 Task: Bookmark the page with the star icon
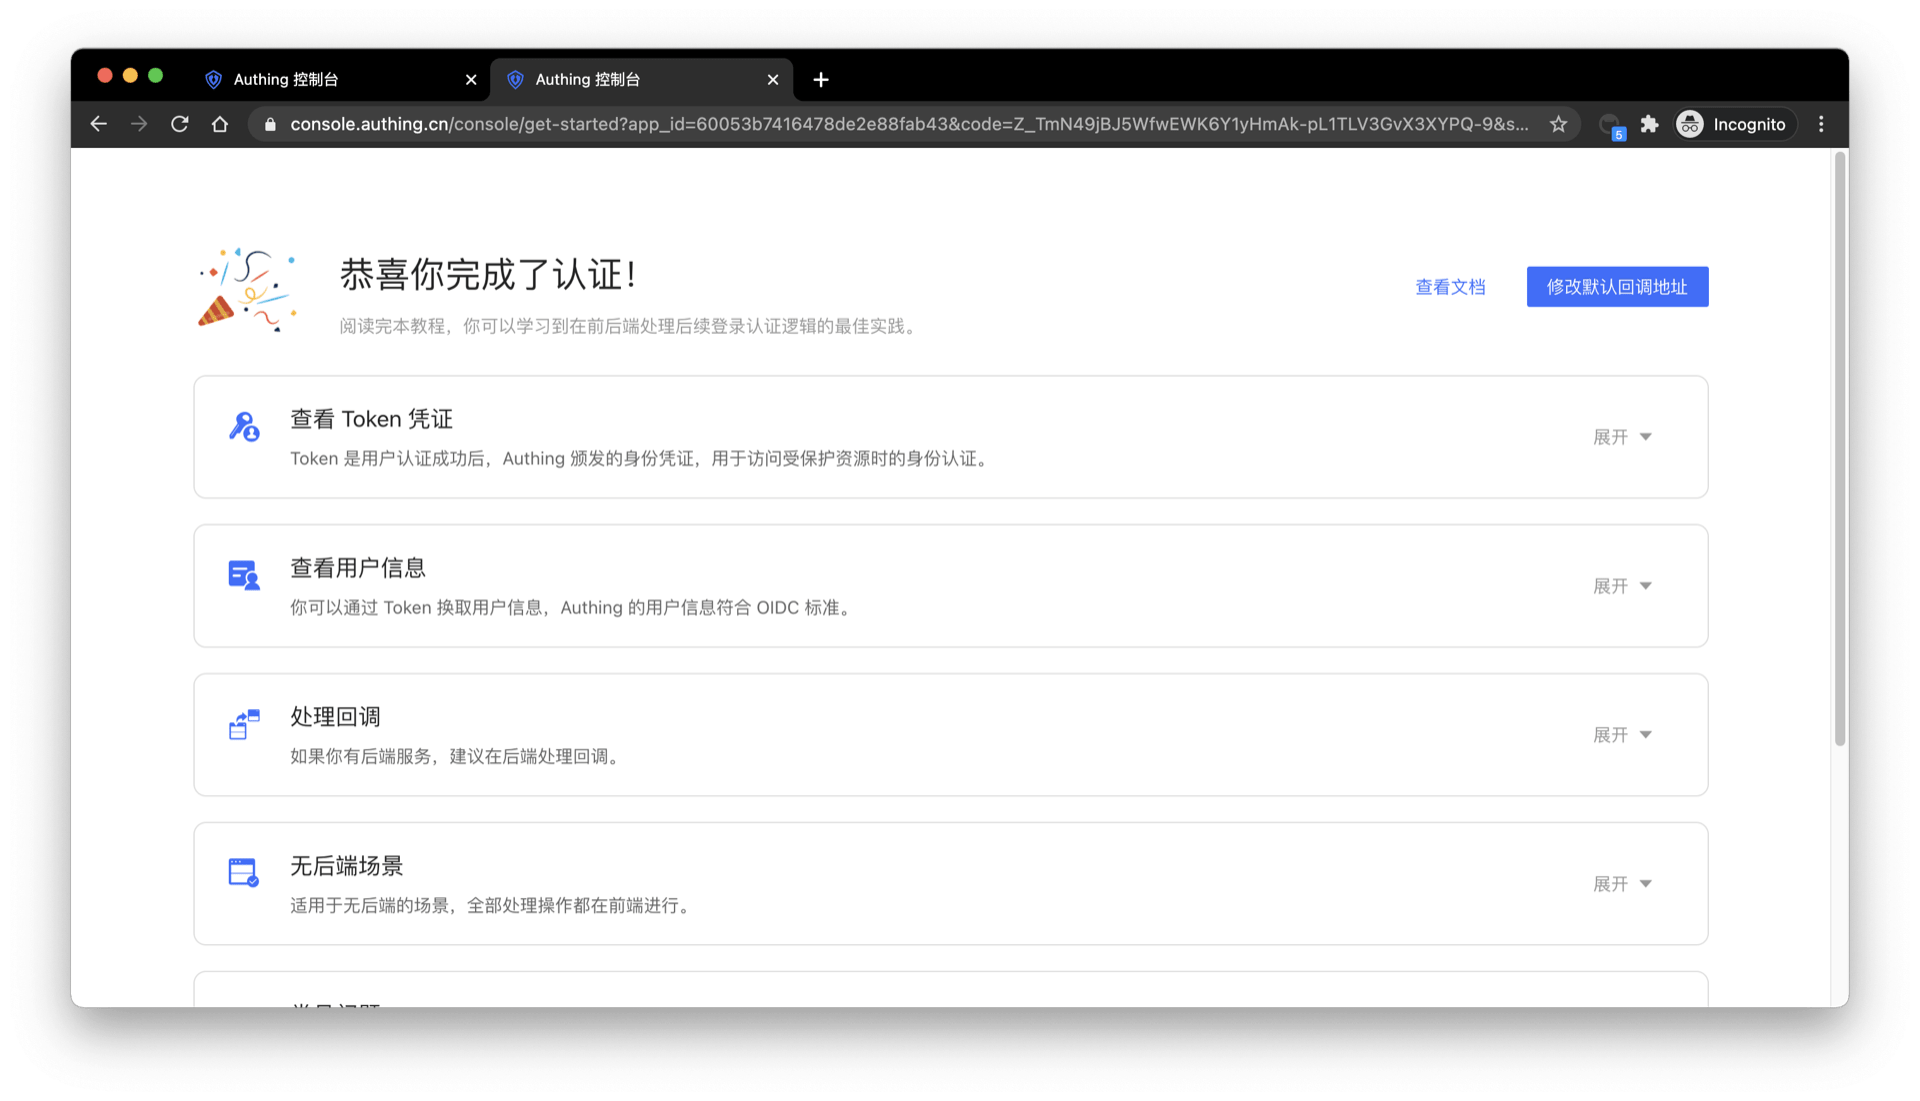(x=1558, y=124)
